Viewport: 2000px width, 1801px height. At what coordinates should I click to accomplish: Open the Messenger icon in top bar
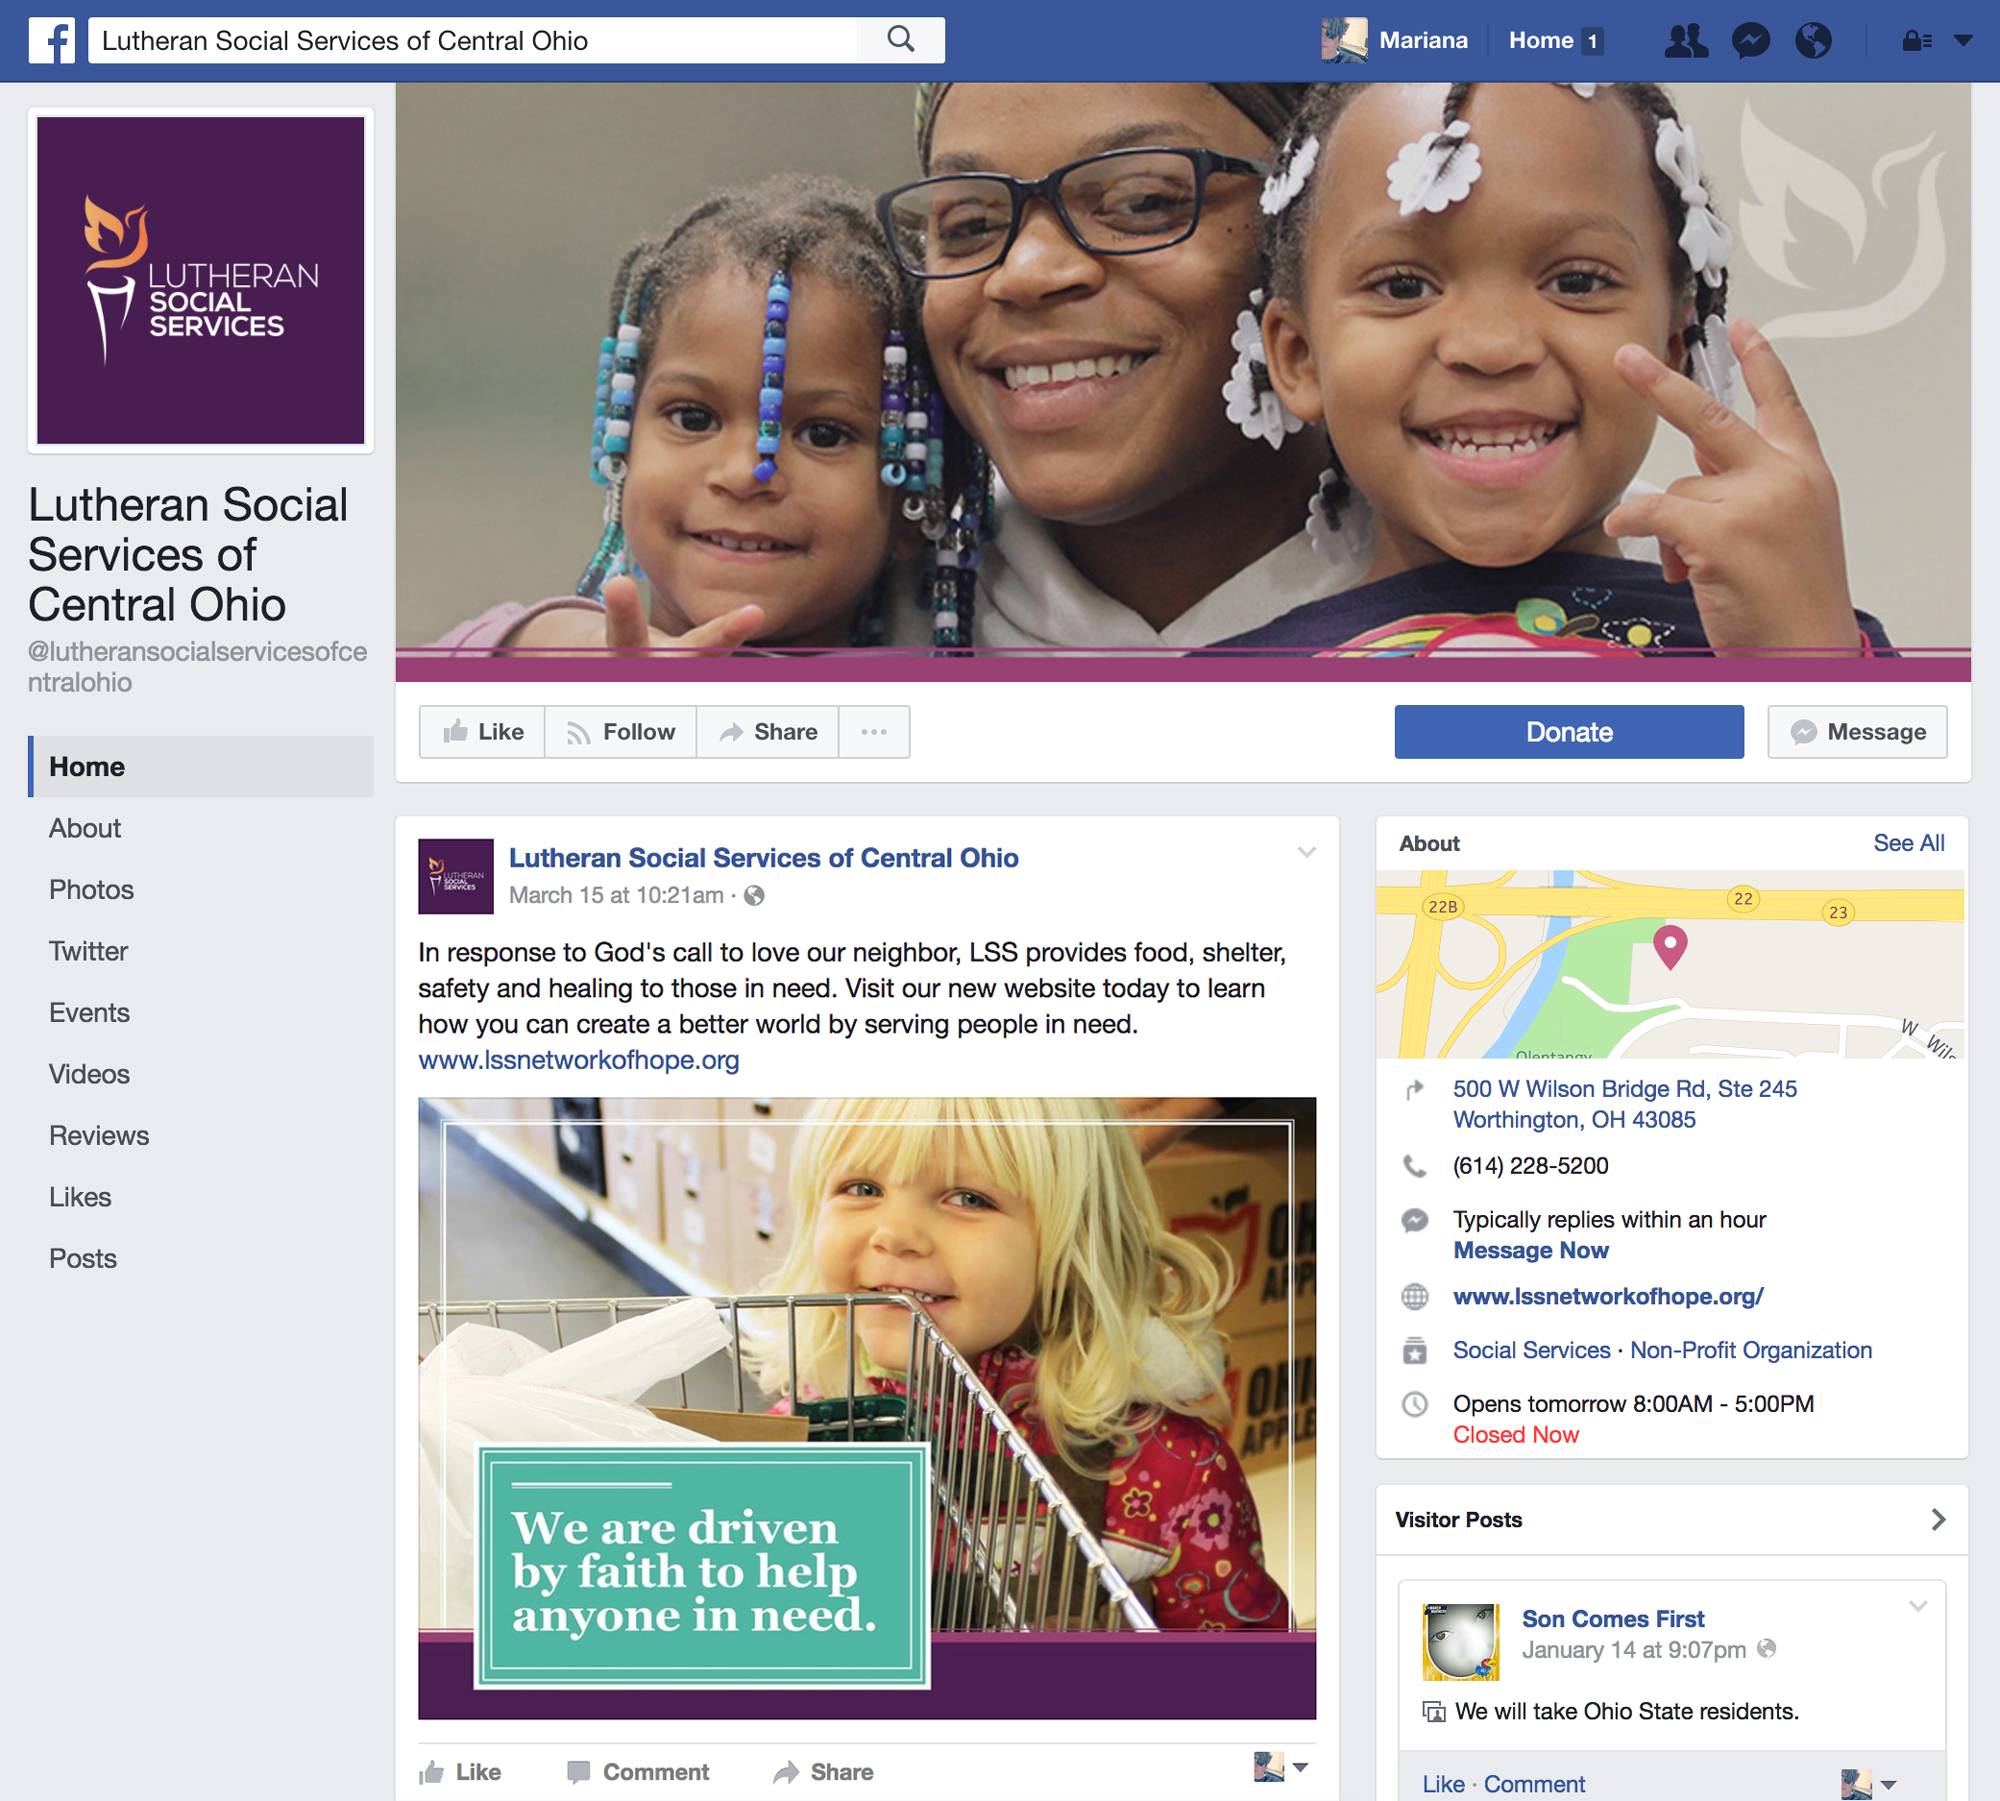click(x=1750, y=41)
